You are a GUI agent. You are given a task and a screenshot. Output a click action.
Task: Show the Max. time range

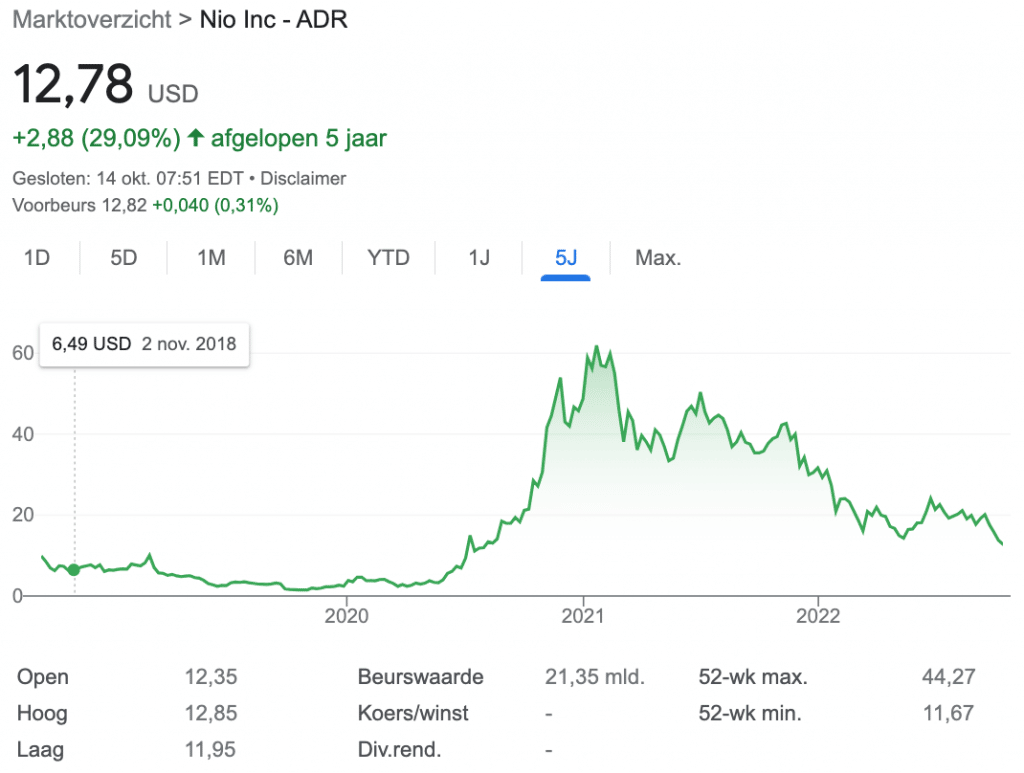(658, 258)
